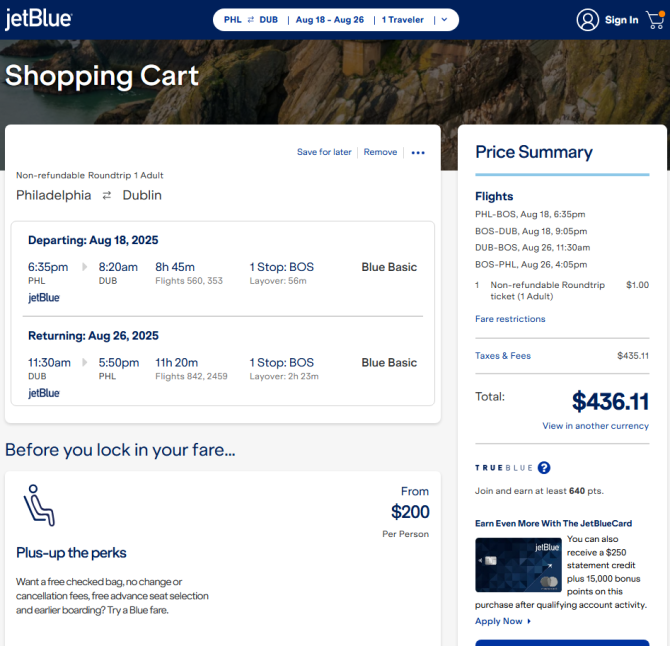This screenshot has height=646, width=670.
Task: Click the arrow between 11:30am and 5:50pm
Action: (84, 363)
